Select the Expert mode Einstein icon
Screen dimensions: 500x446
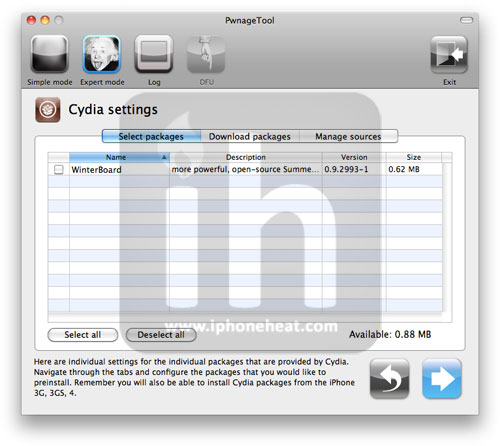101,54
